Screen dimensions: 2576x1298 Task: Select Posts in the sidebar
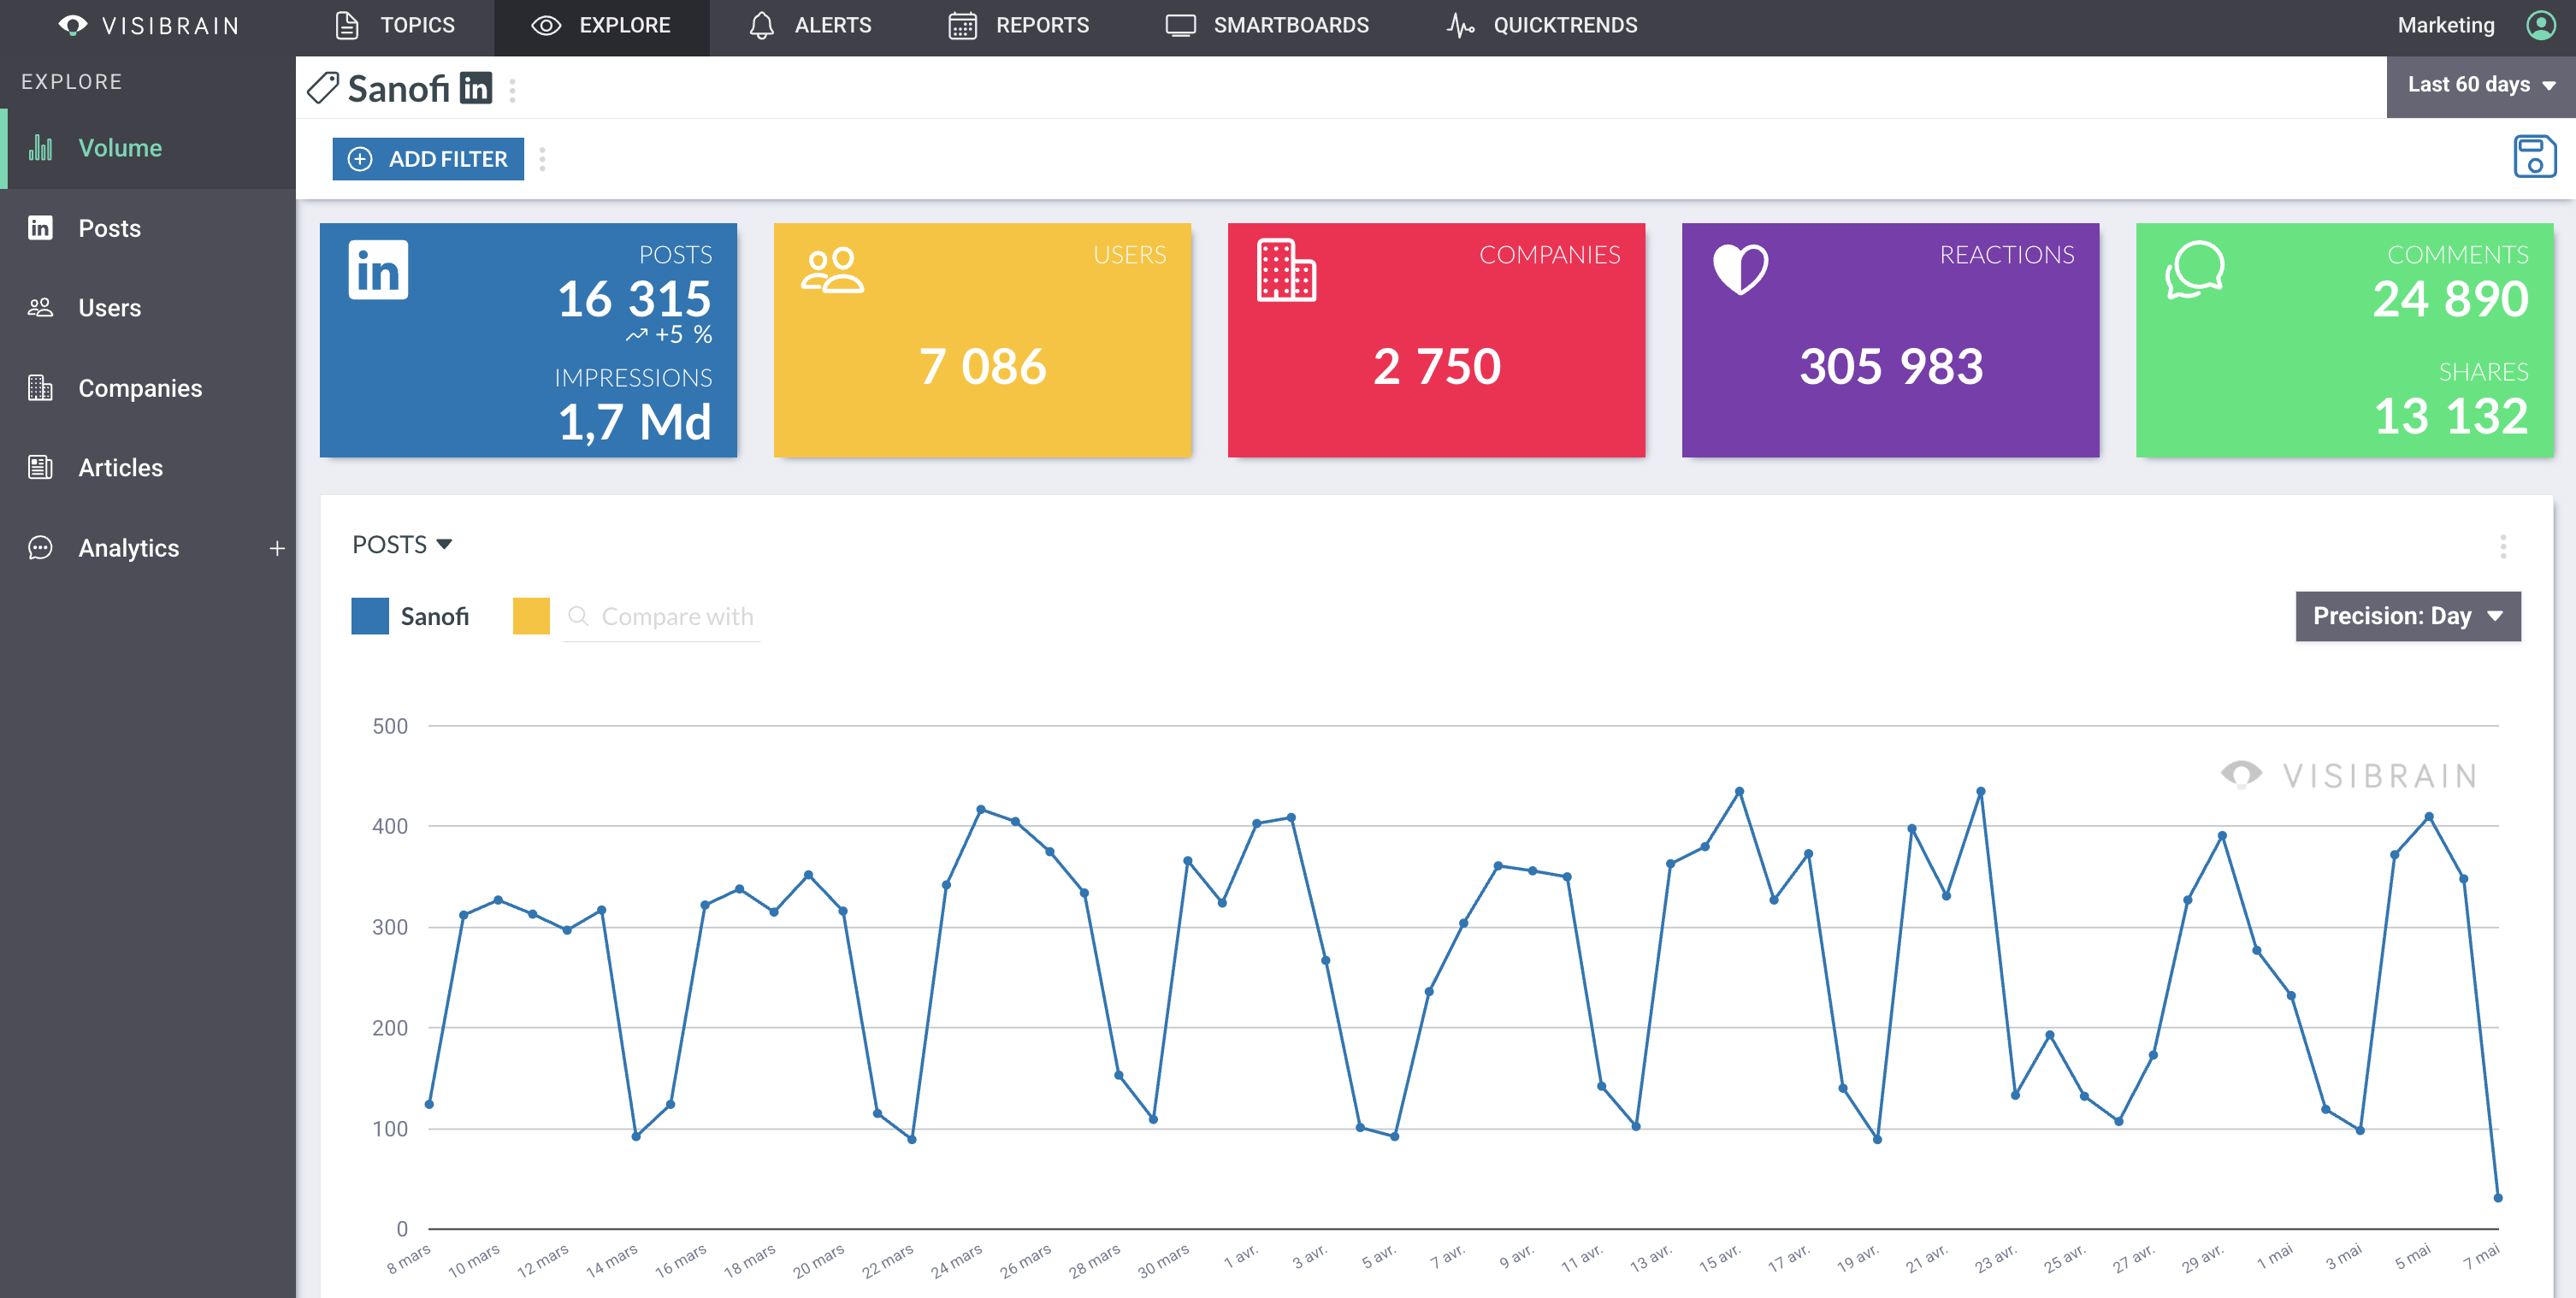(x=148, y=228)
